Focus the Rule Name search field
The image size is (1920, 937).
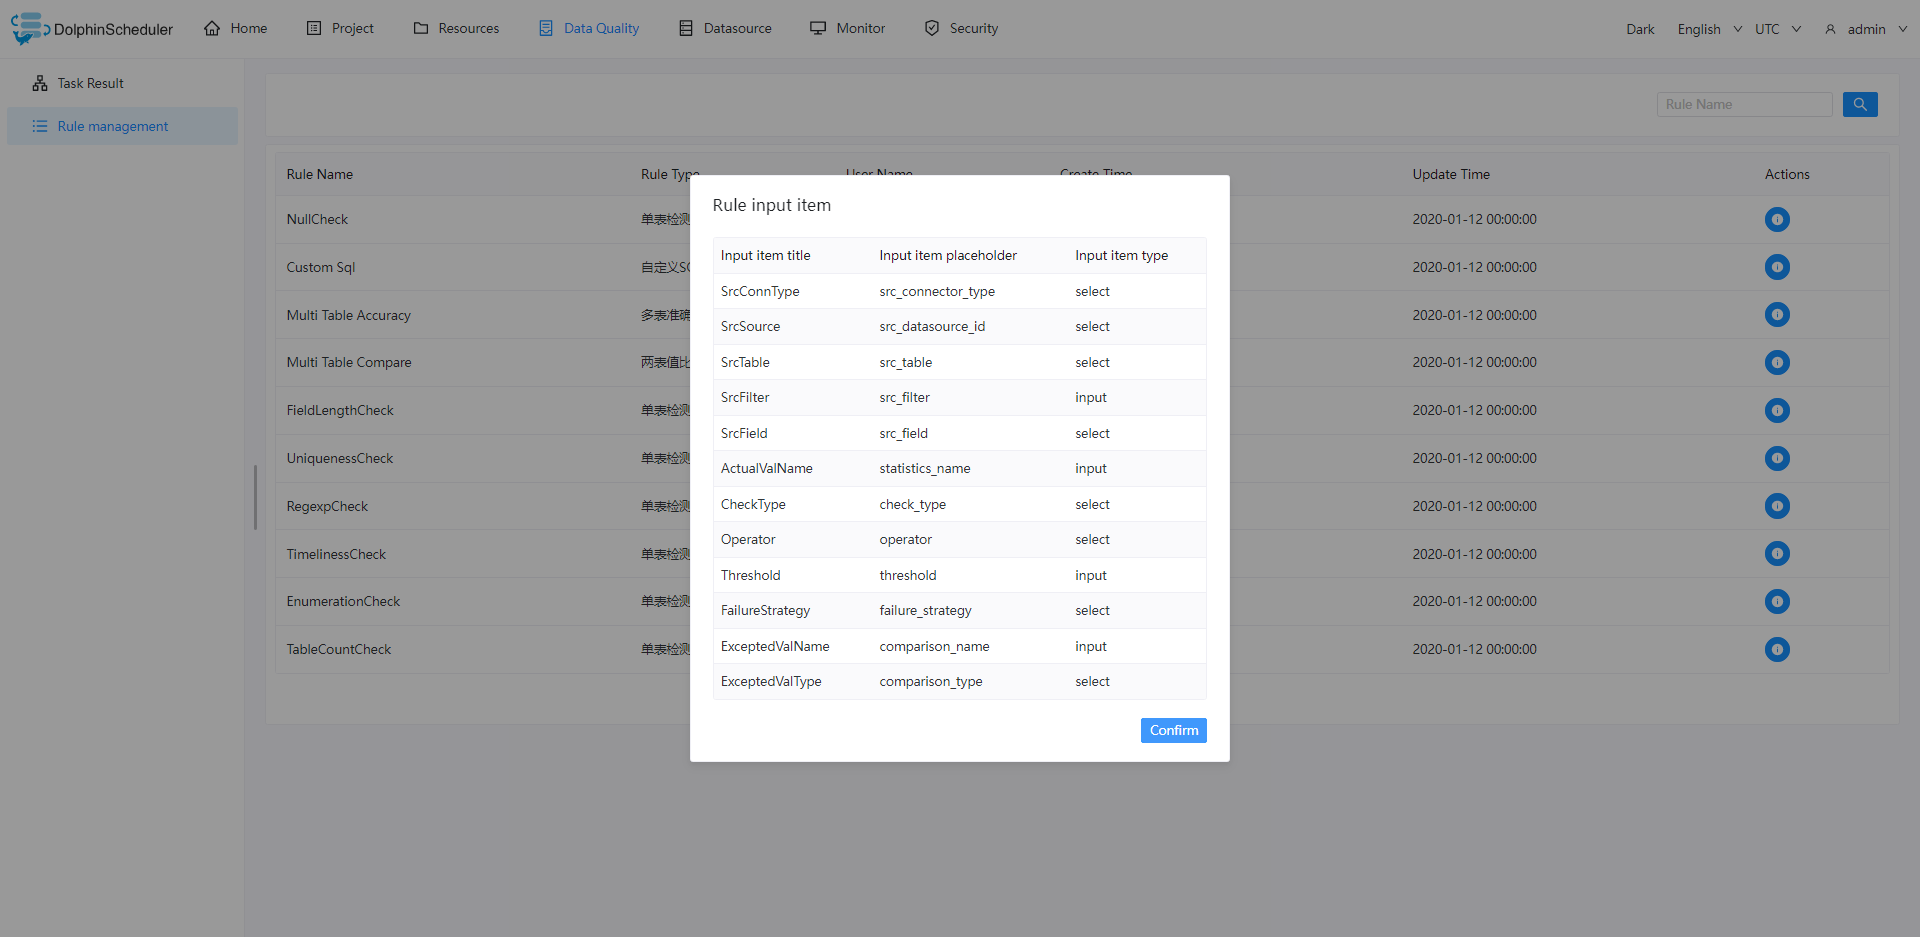tap(1743, 104)
